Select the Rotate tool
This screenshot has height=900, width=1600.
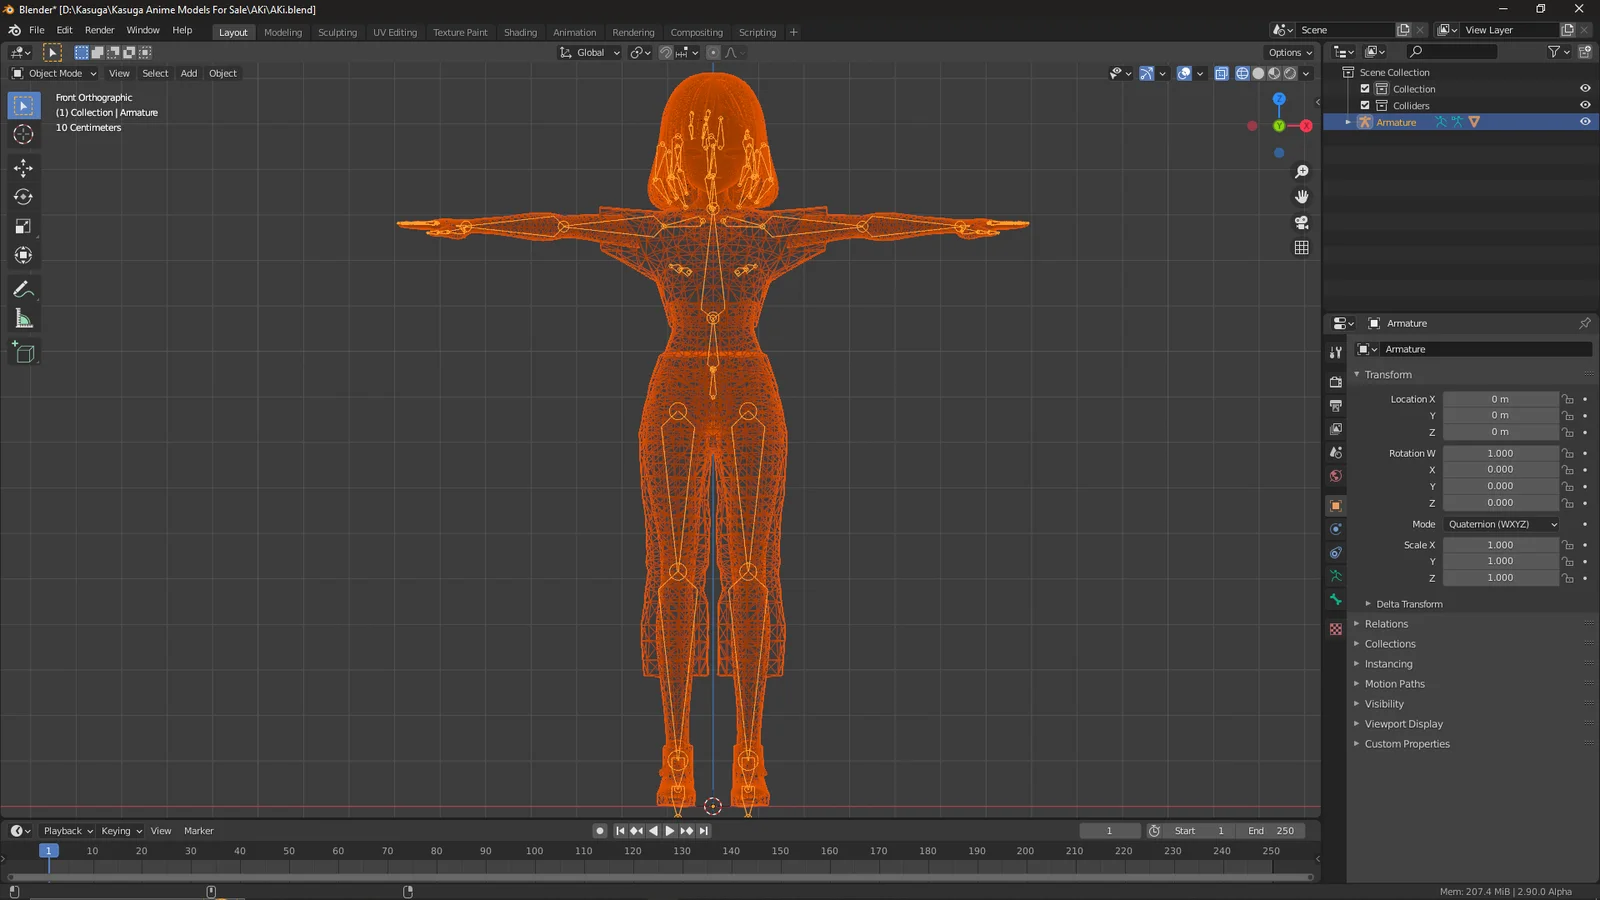click(x=23, y=197)
